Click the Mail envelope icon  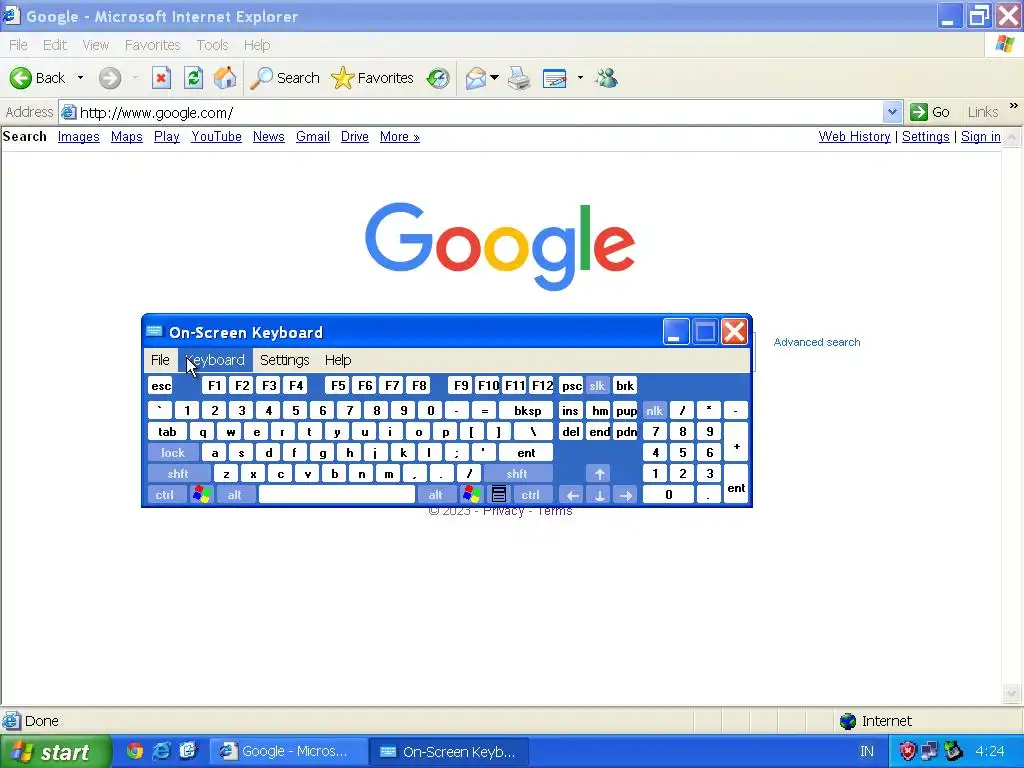pyautogui.click(x=476, y=78)
